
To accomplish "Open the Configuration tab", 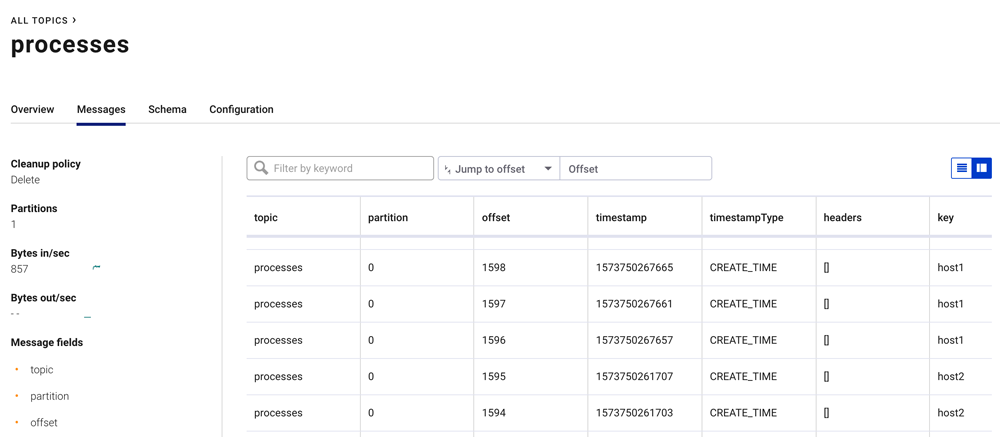I will click(241, 109).
